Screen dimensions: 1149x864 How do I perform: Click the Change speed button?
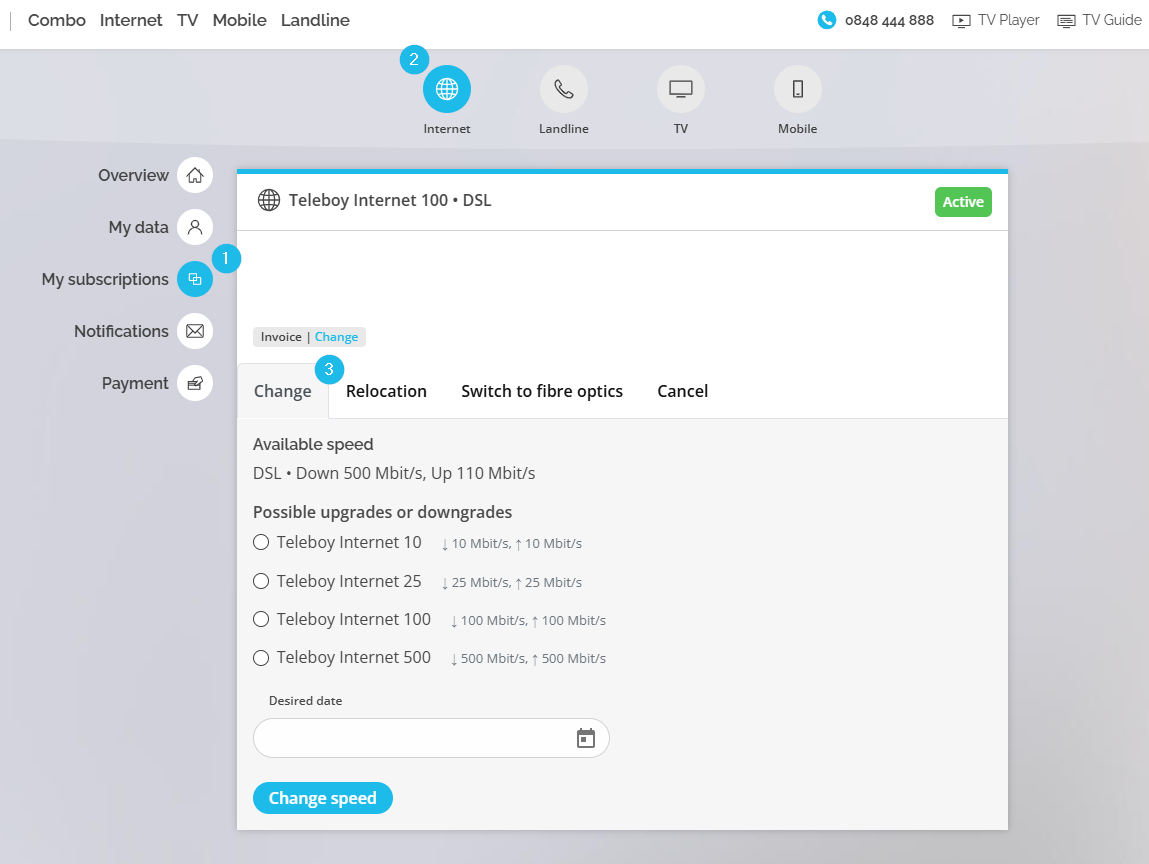[x=322, y=798]
